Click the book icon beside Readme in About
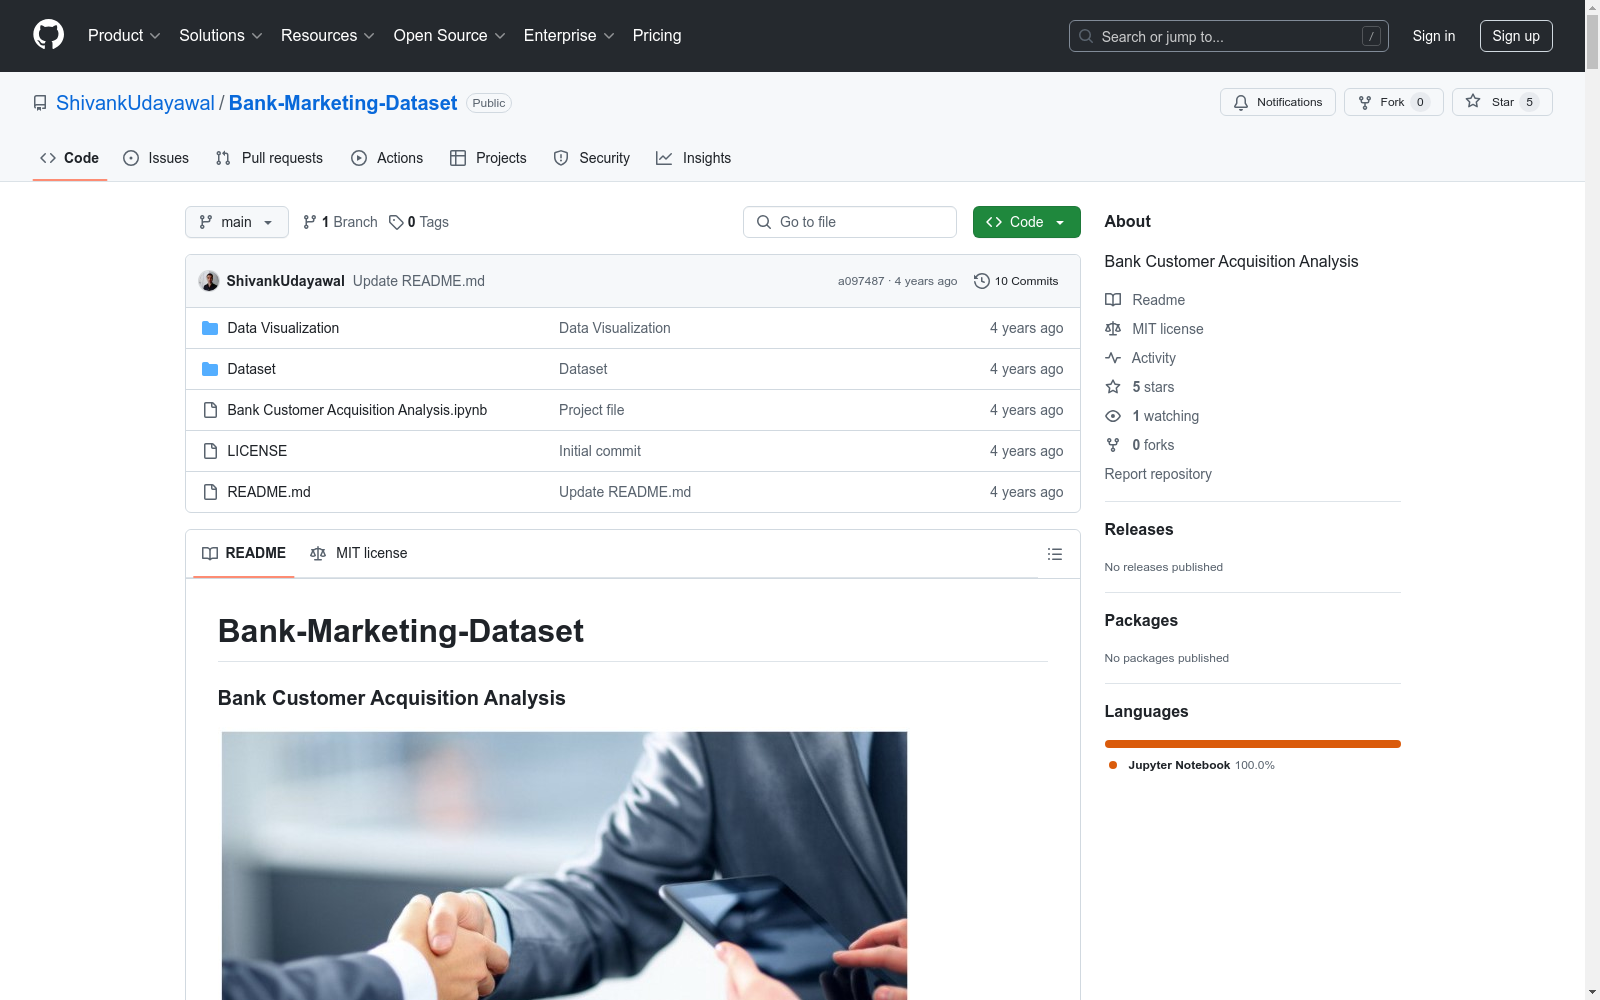1600x1000 pixels. [1113, 300]
